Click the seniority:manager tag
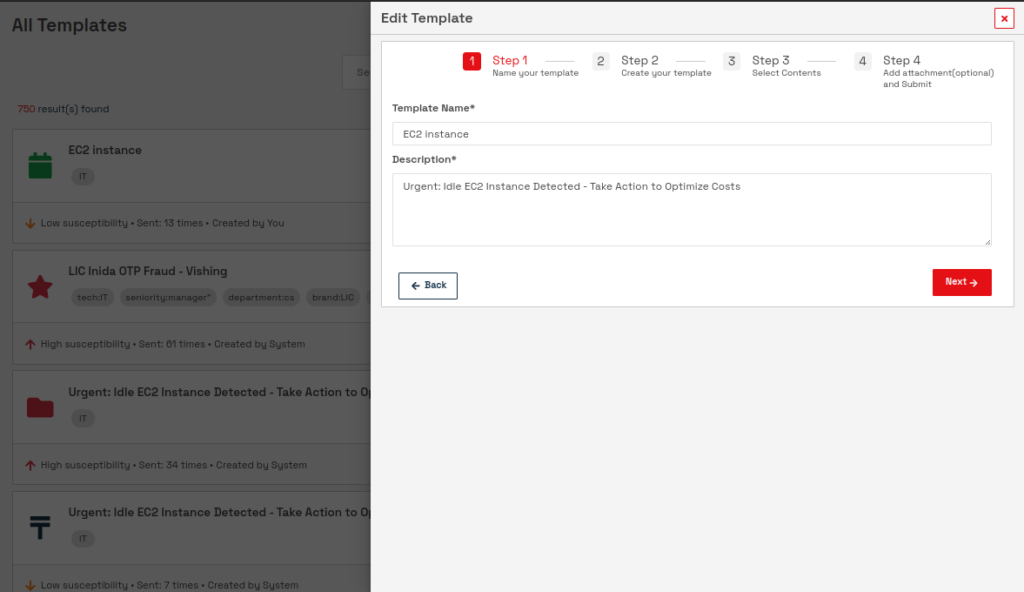The image size is (1024, 592). pyautogui.click(x=168, y=297)
